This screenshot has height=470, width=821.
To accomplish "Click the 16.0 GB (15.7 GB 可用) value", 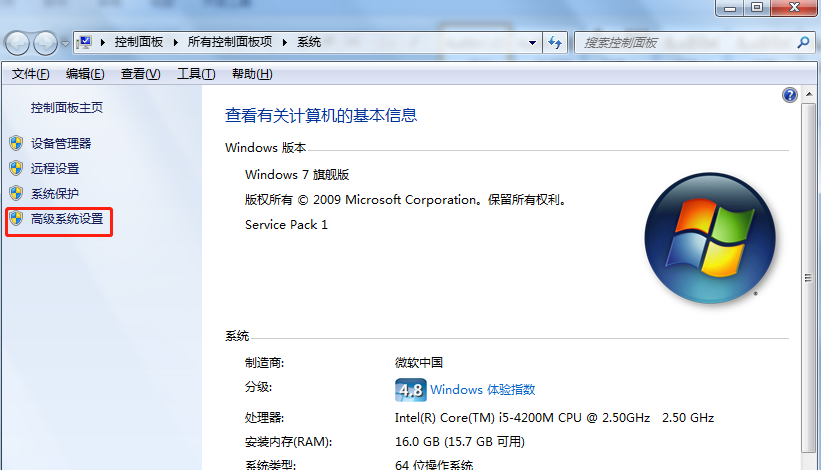I will click(460, 442).
